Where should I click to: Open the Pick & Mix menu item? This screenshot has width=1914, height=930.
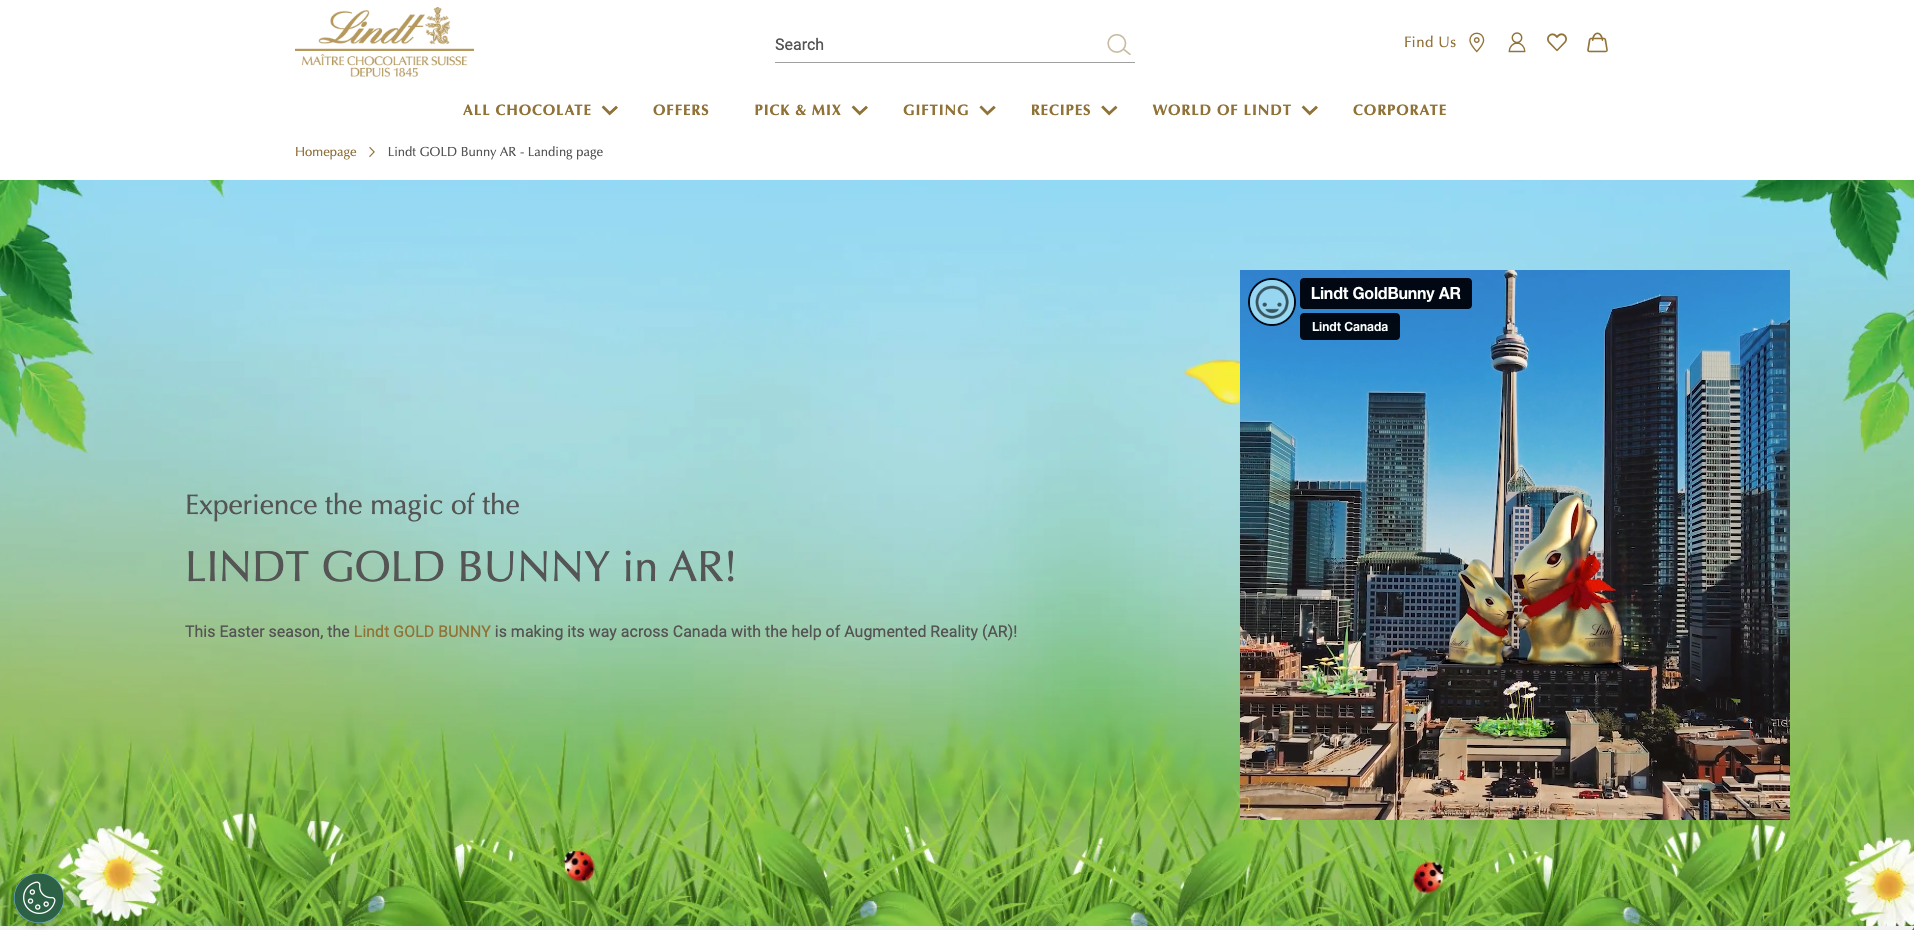[798, 110]
